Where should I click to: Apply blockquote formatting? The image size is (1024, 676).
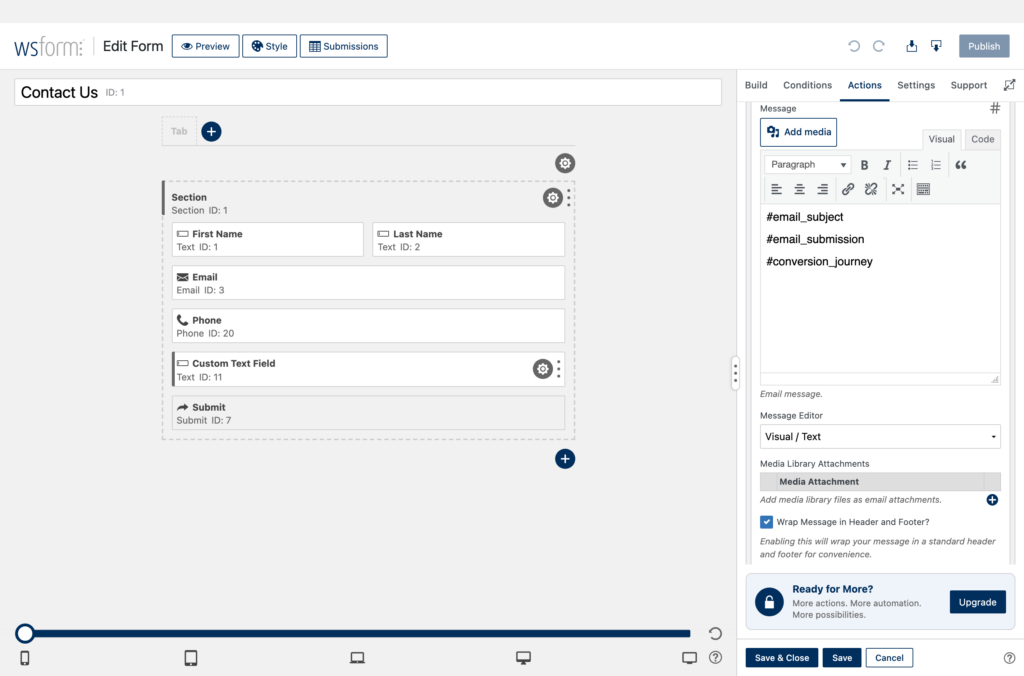tap(961, 165)
